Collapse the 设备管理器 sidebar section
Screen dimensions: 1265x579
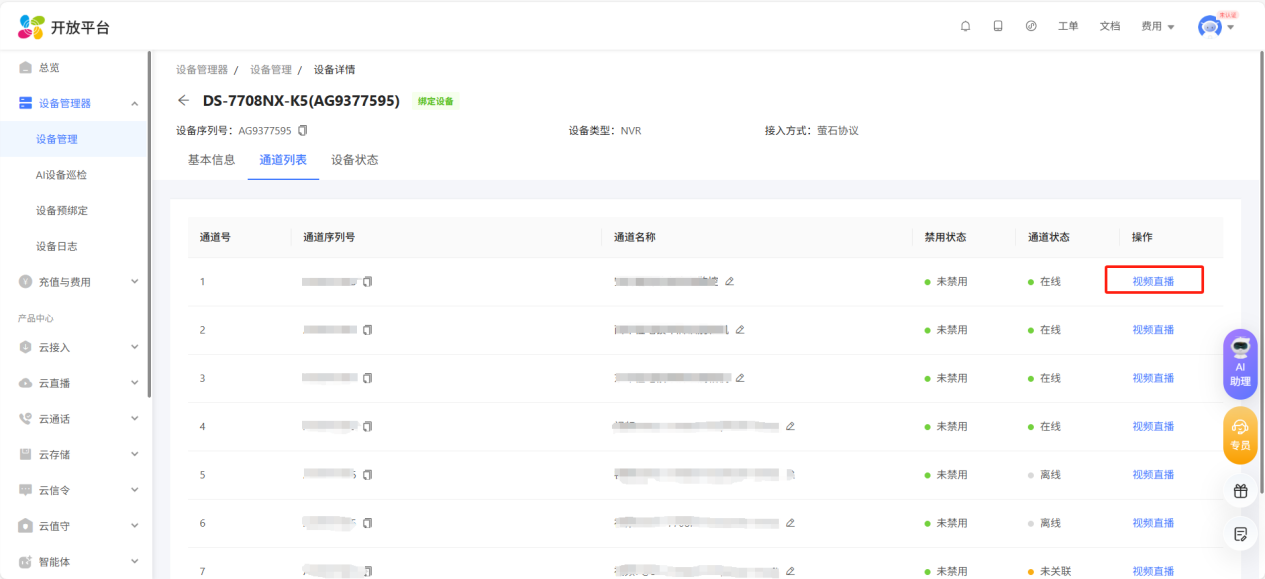[134, 104]
